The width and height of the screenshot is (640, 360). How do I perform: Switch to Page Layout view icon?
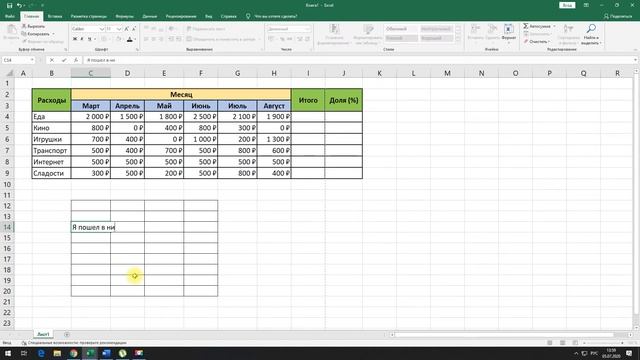(x=562, y=343)
